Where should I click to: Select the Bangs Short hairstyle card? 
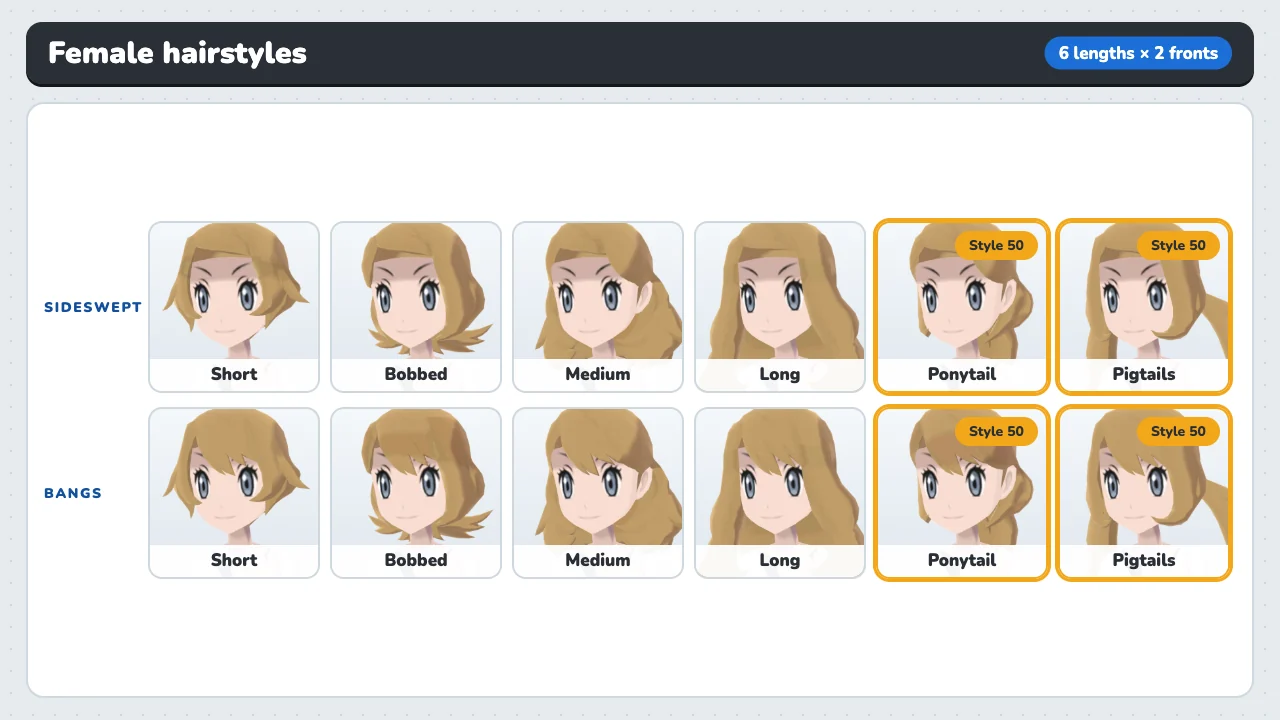[234, 493]
